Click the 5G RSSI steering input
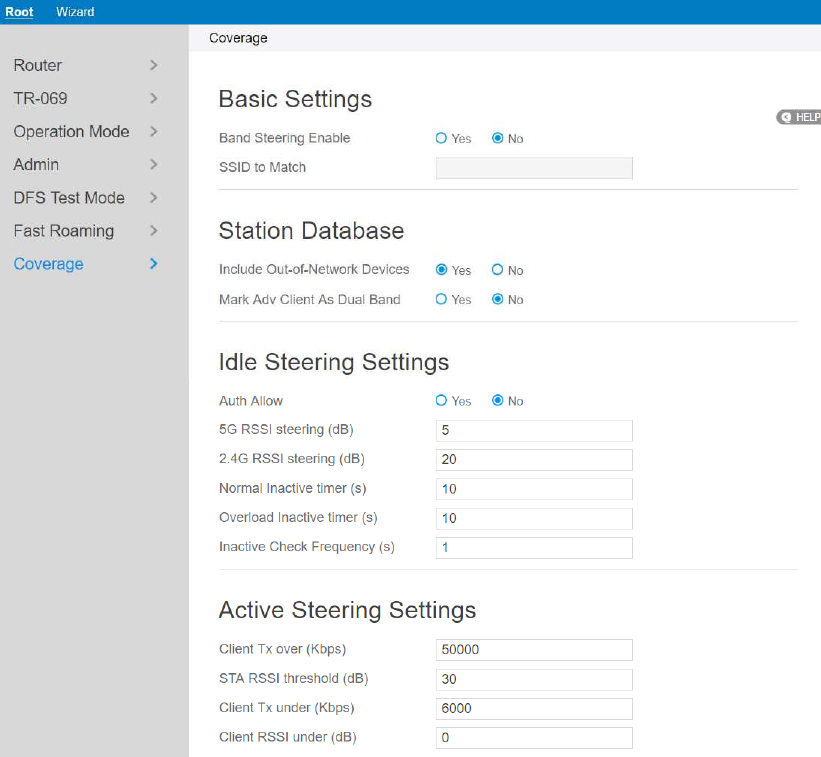This screenshot has height=757, width=821. point(534,431)
